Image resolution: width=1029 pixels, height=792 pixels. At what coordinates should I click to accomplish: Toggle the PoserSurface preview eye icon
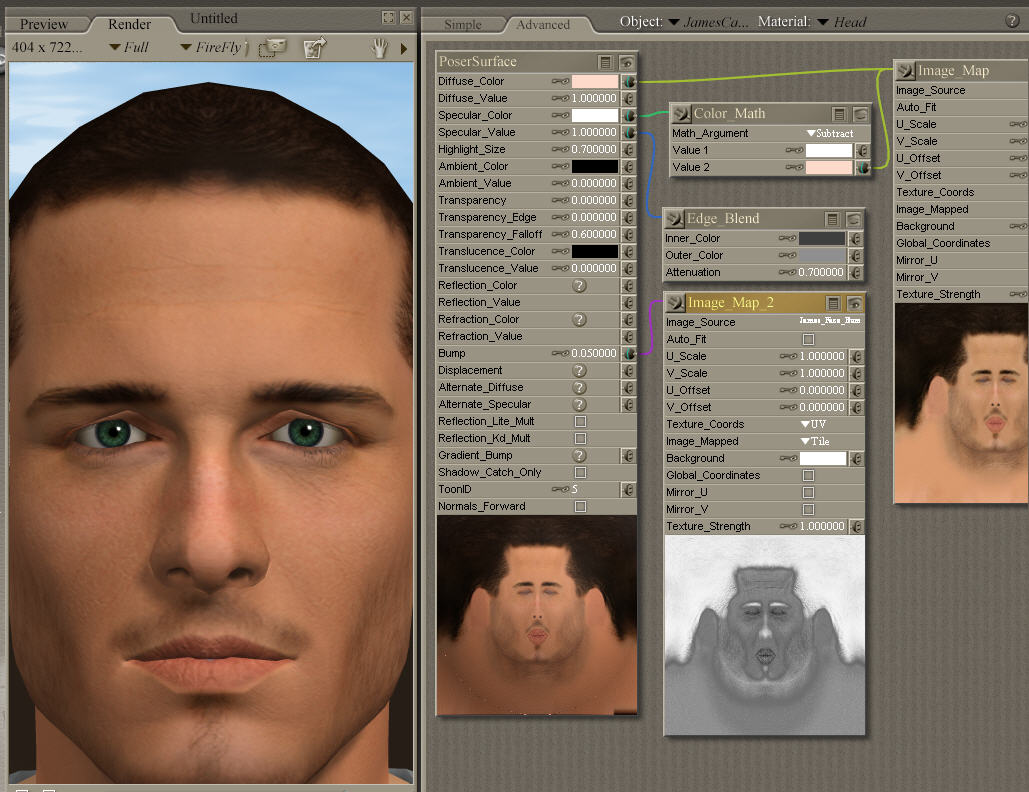tap(627, 62)
